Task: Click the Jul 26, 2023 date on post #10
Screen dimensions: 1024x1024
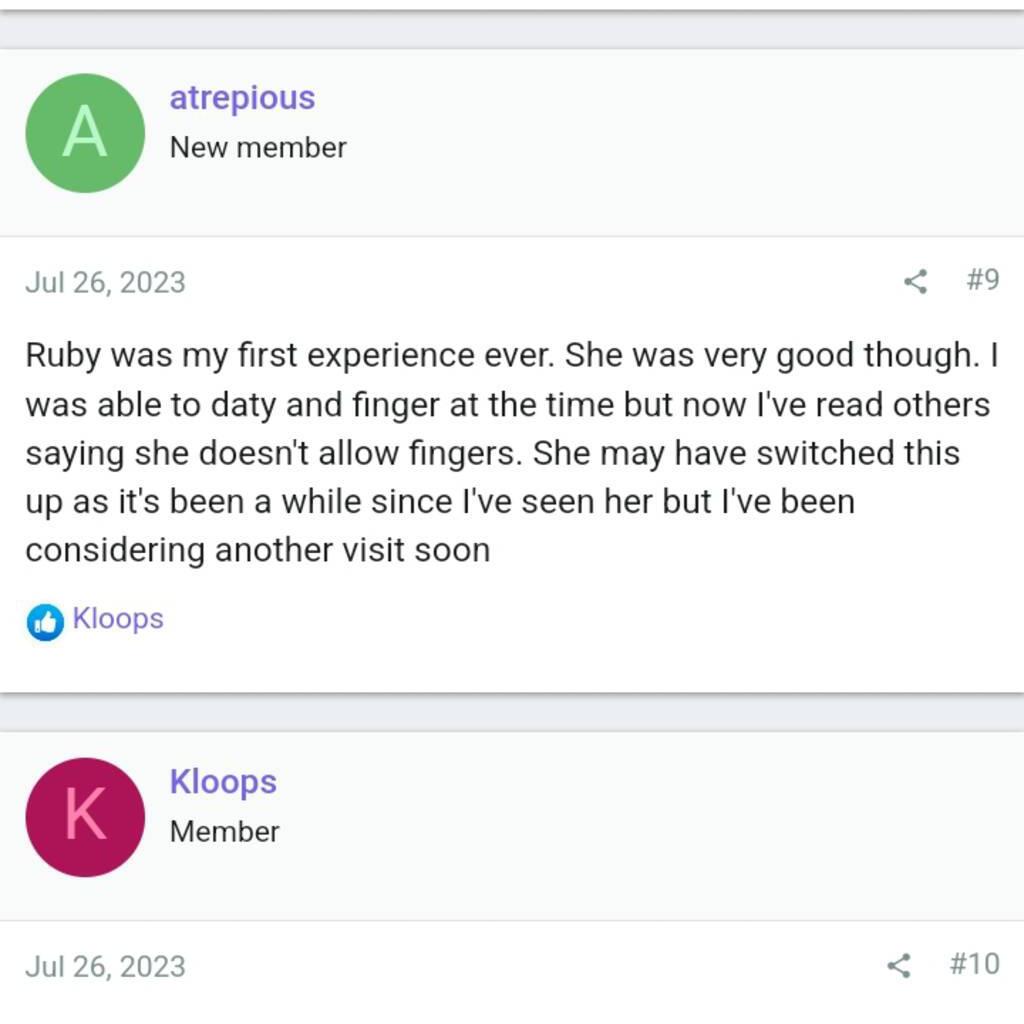Action: point(106,967)
